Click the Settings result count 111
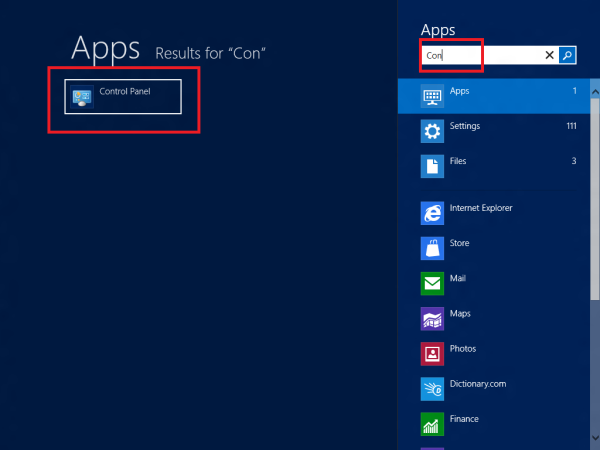This screenshot has width=600, height=450. (571, 126)
